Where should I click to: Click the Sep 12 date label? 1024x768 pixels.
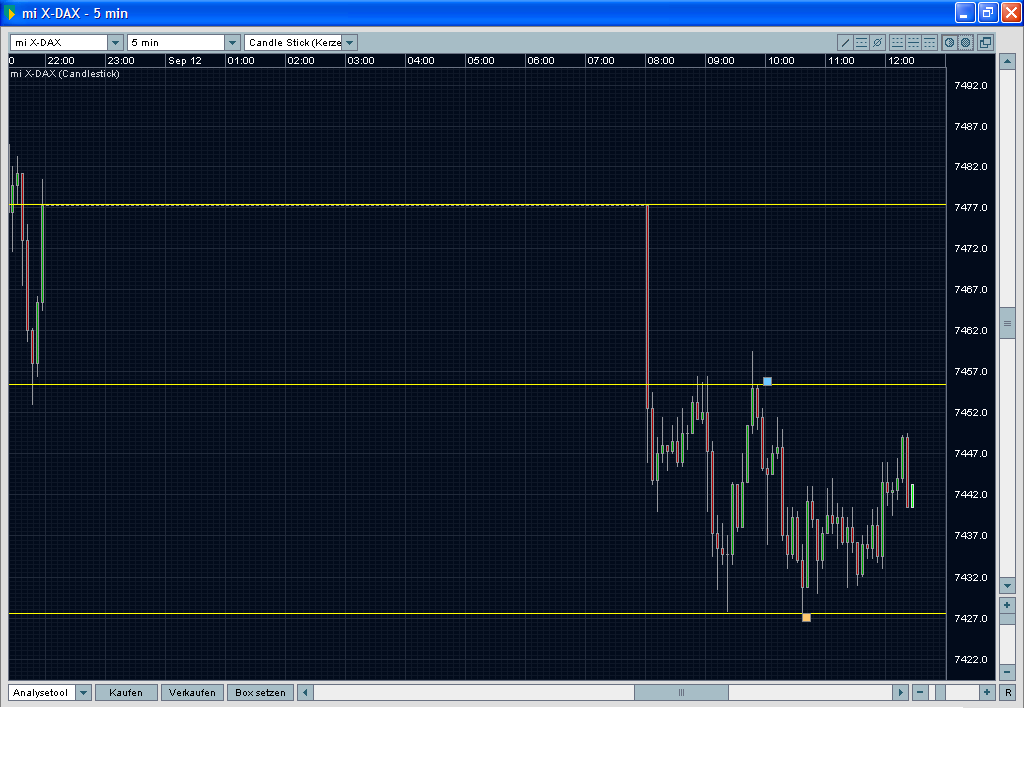pos(185,61)
